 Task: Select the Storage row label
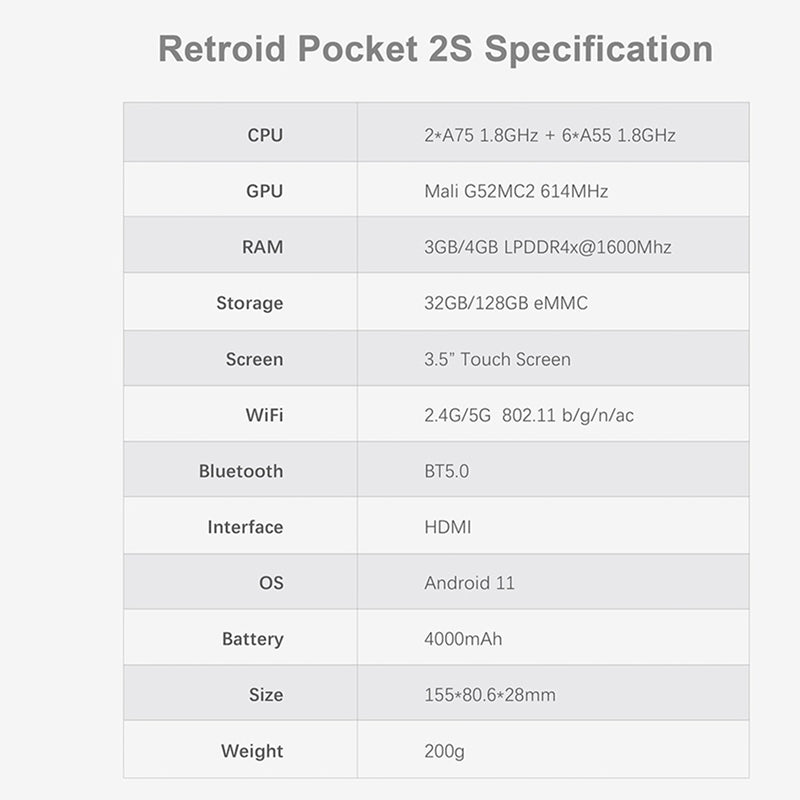249,303
